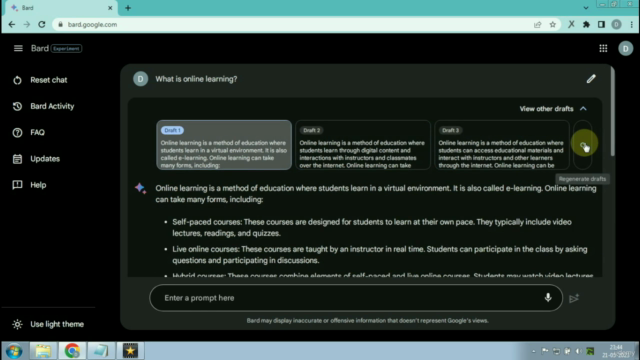Open the Bard hamburger main menu
Viewport: 640px width, 360px height.
tap(18, 49)
